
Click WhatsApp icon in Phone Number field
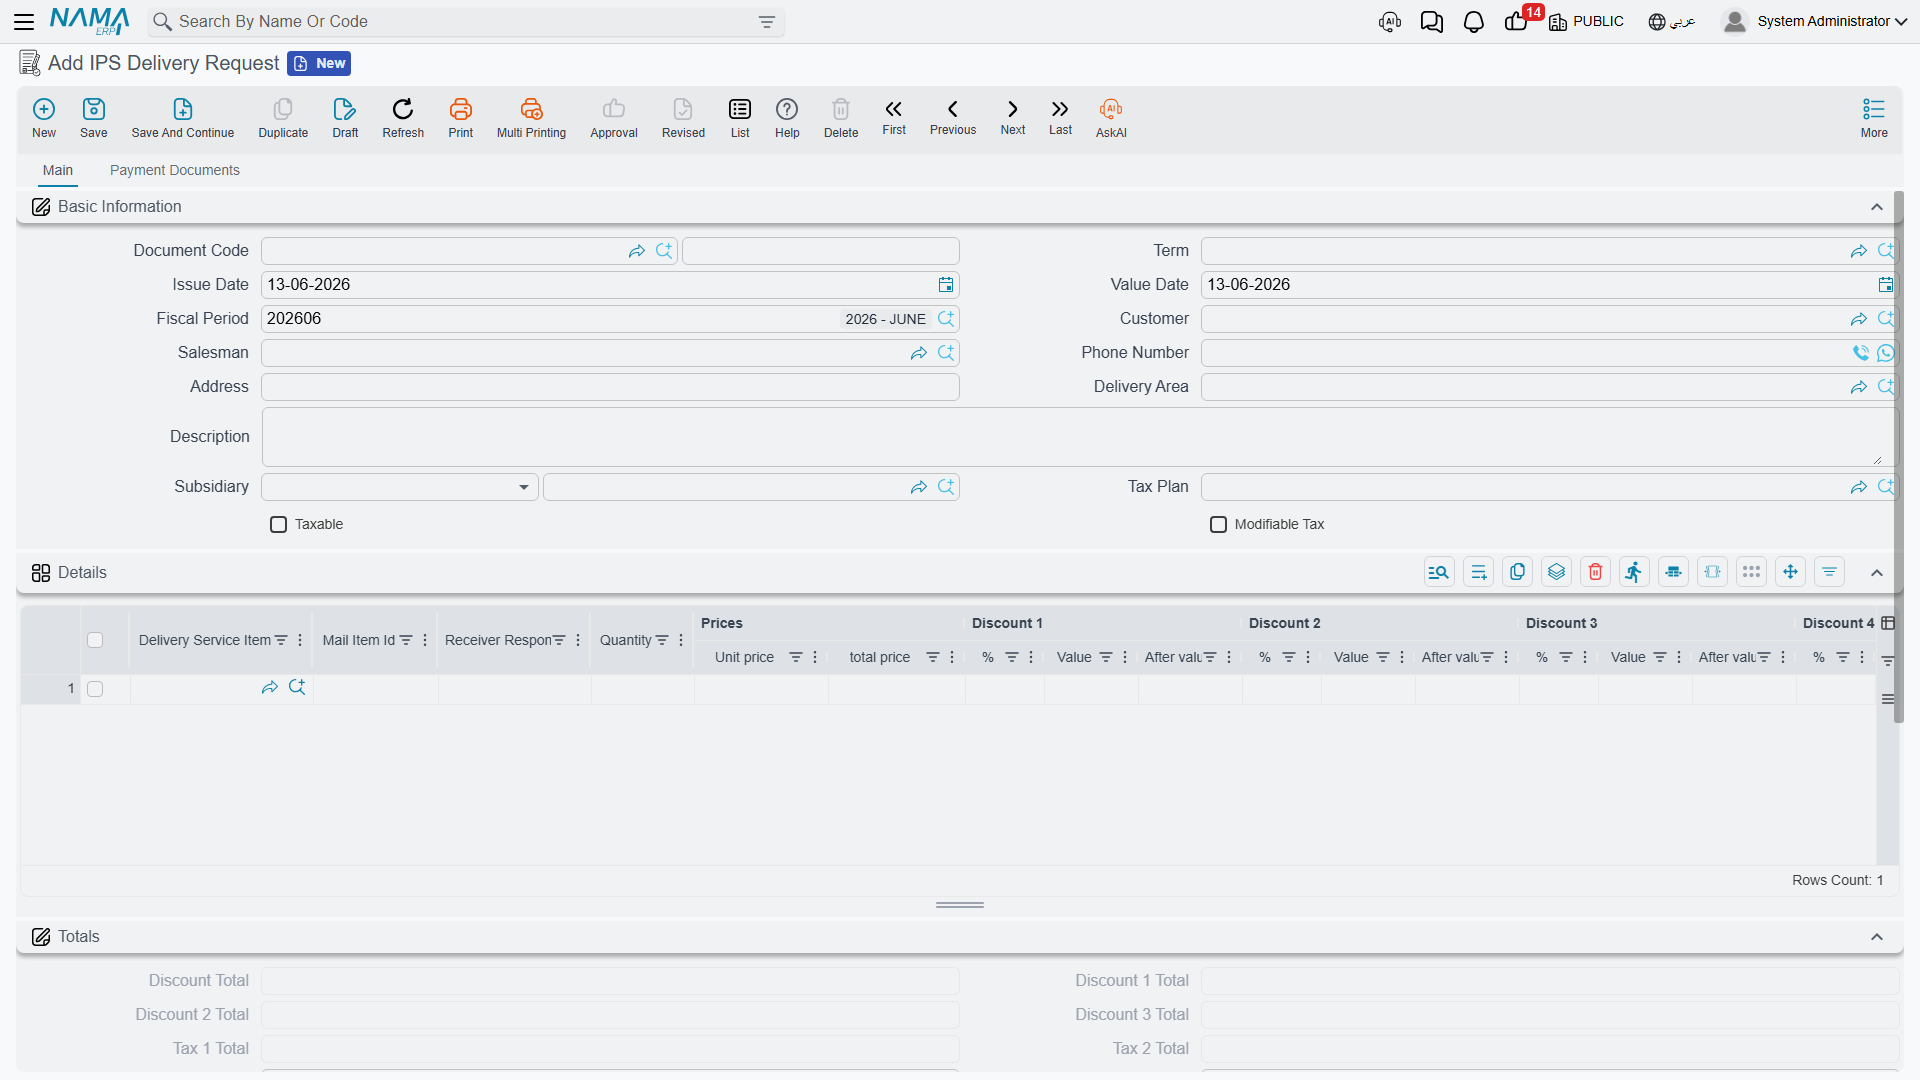[1885, 353]
